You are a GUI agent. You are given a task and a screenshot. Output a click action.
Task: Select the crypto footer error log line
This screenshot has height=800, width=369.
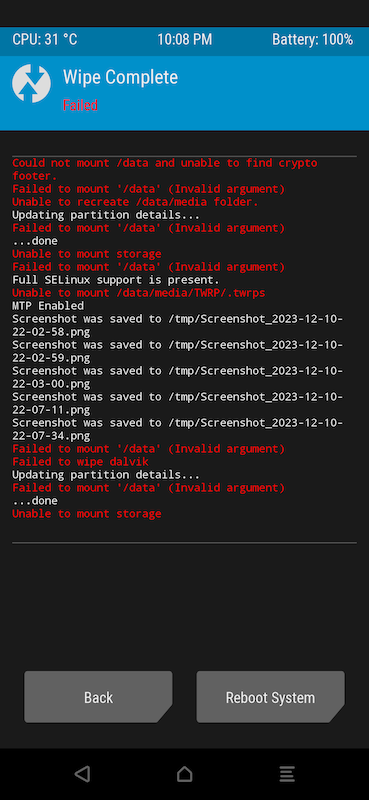point(165,169)
